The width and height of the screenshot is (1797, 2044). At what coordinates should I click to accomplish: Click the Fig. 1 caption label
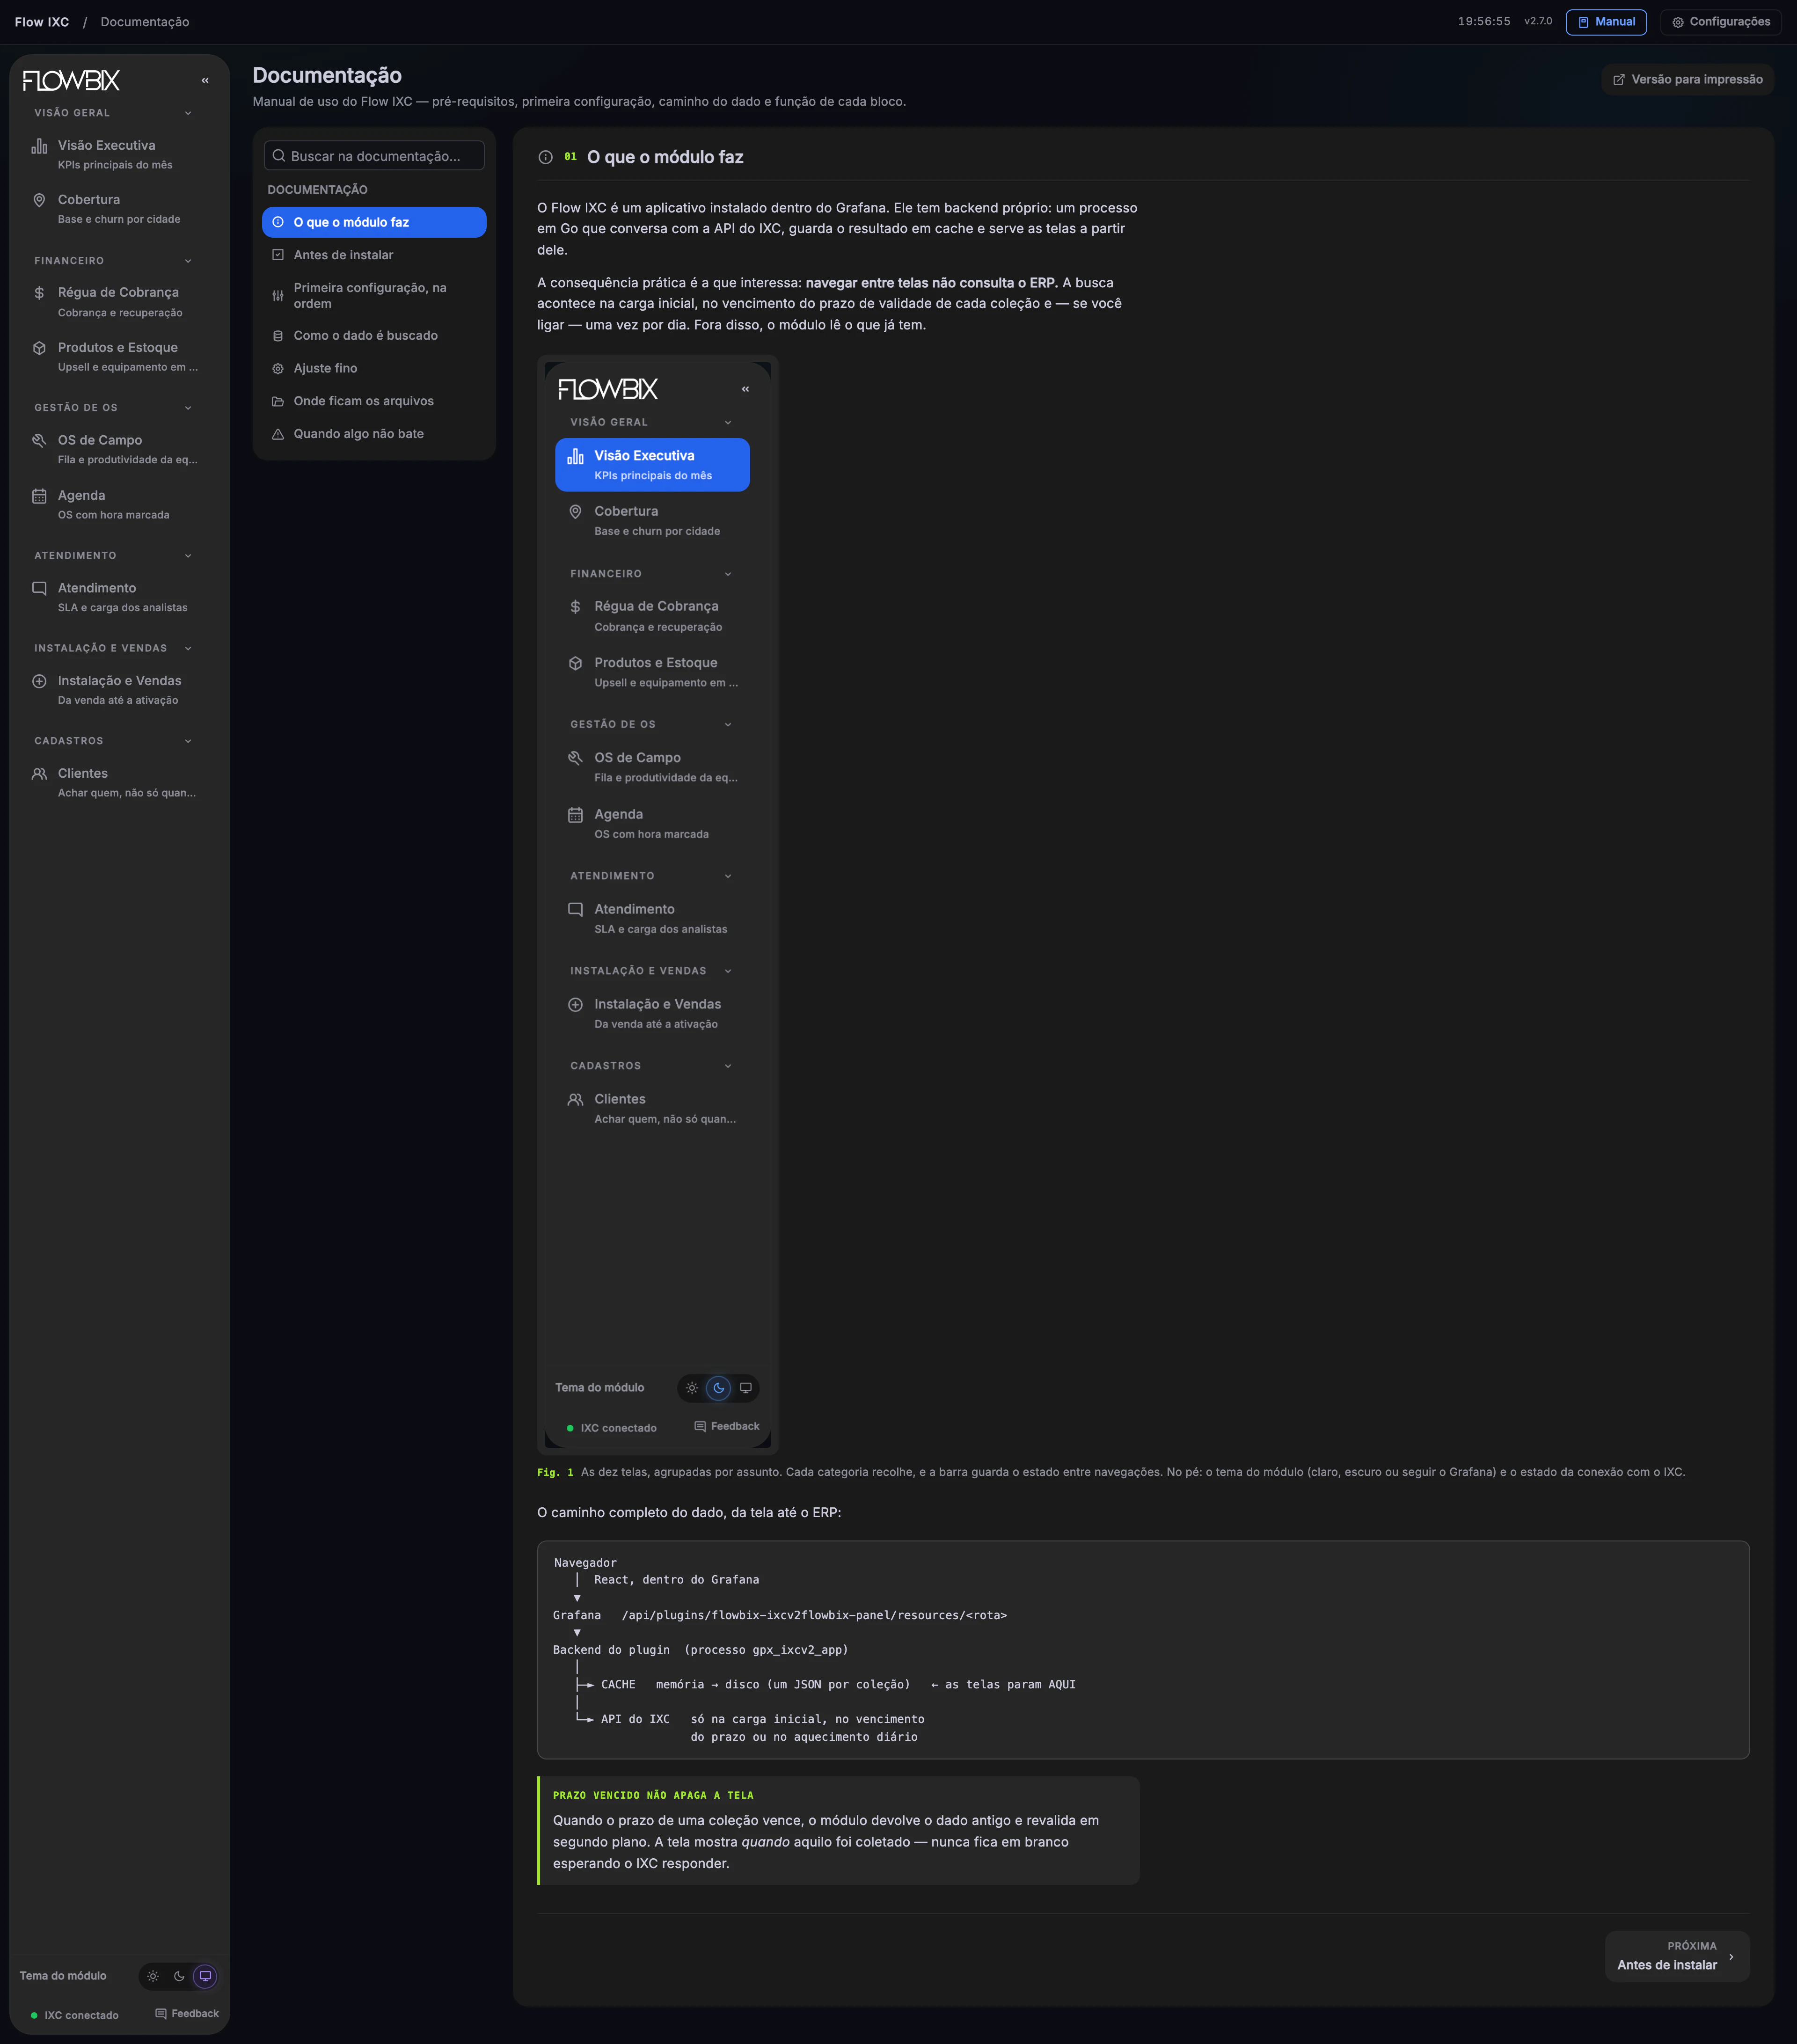pos(555,1472)
